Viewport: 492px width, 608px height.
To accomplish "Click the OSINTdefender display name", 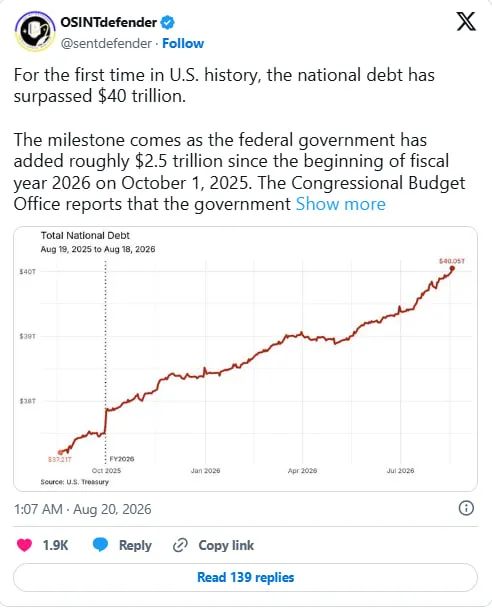I will point(109,22).
